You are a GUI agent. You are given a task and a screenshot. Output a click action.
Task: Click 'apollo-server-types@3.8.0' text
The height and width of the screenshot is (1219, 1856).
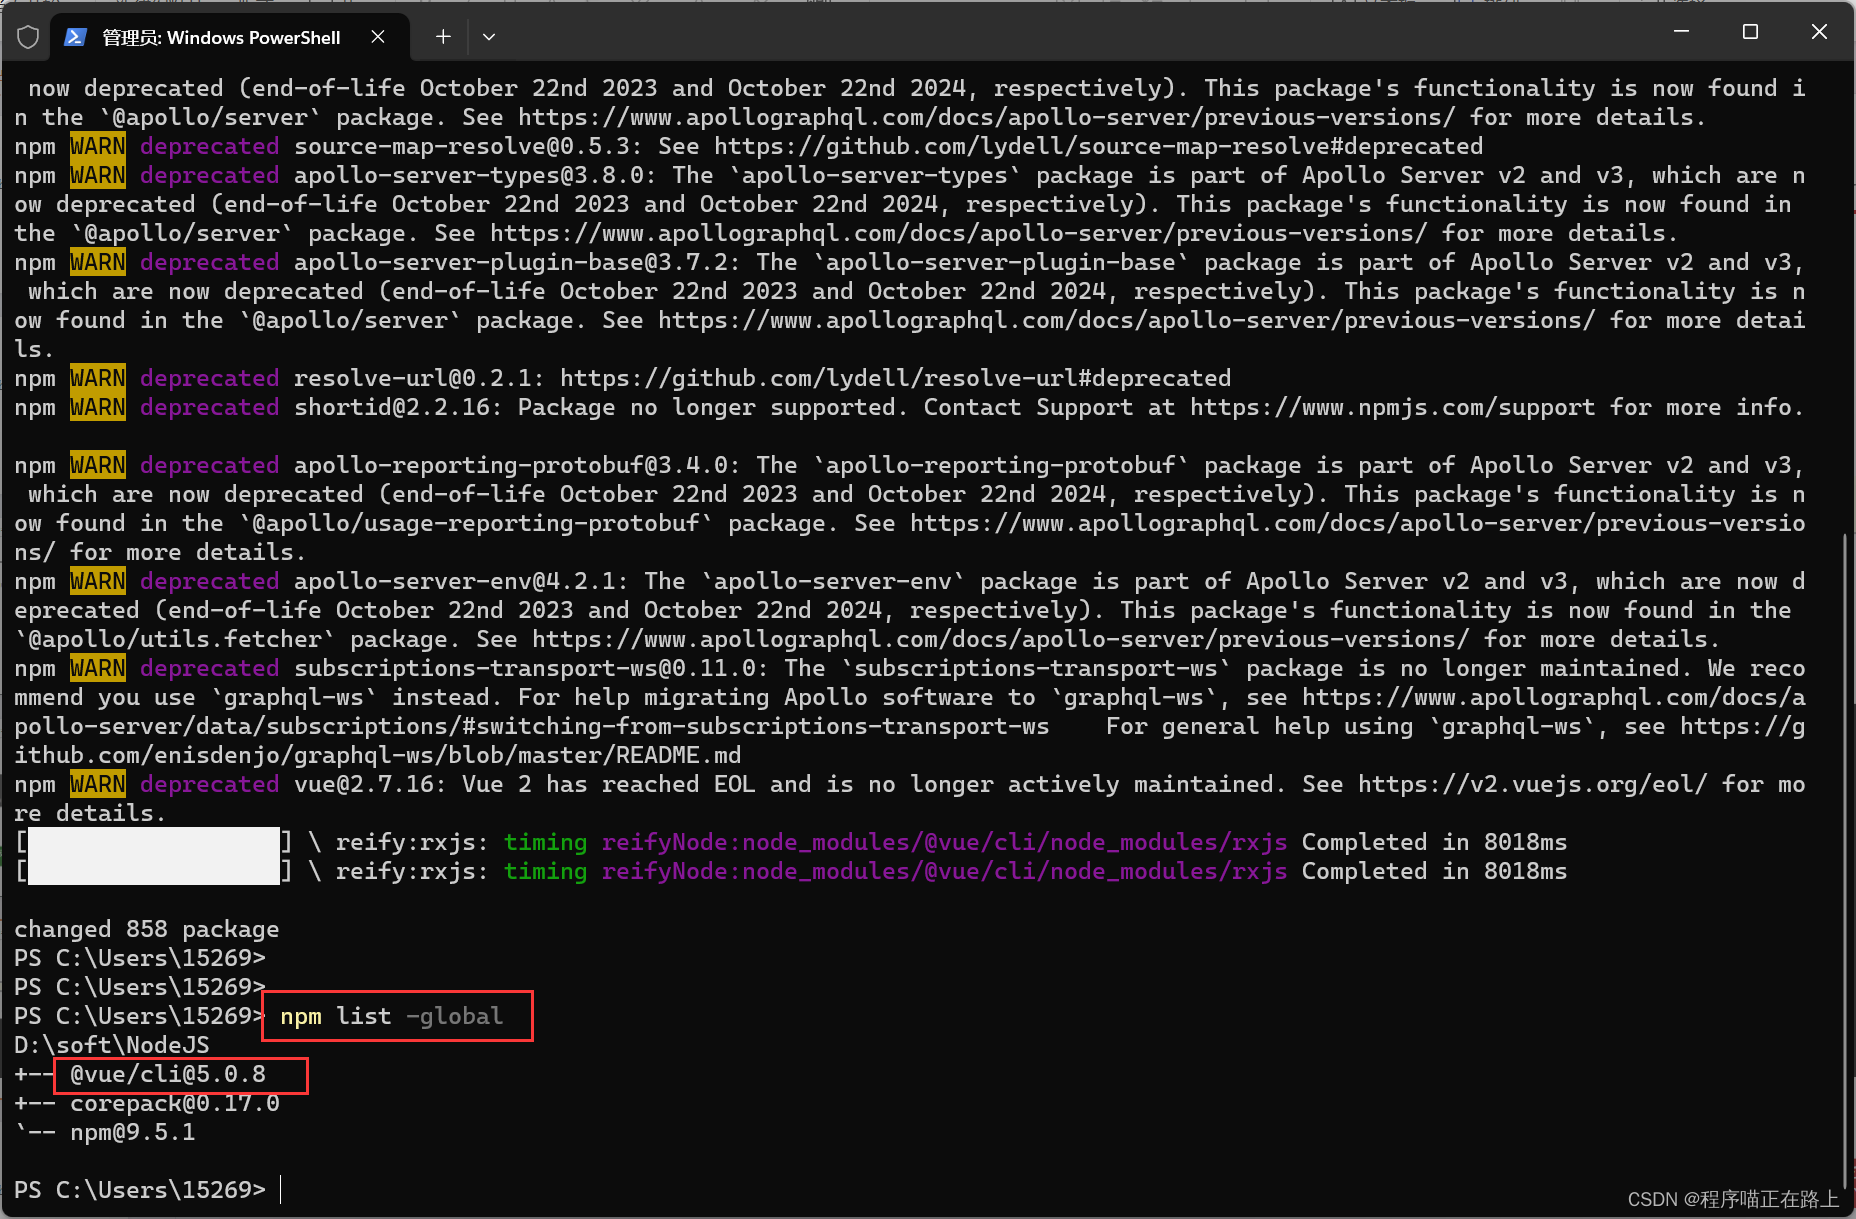tap(469, 175)
